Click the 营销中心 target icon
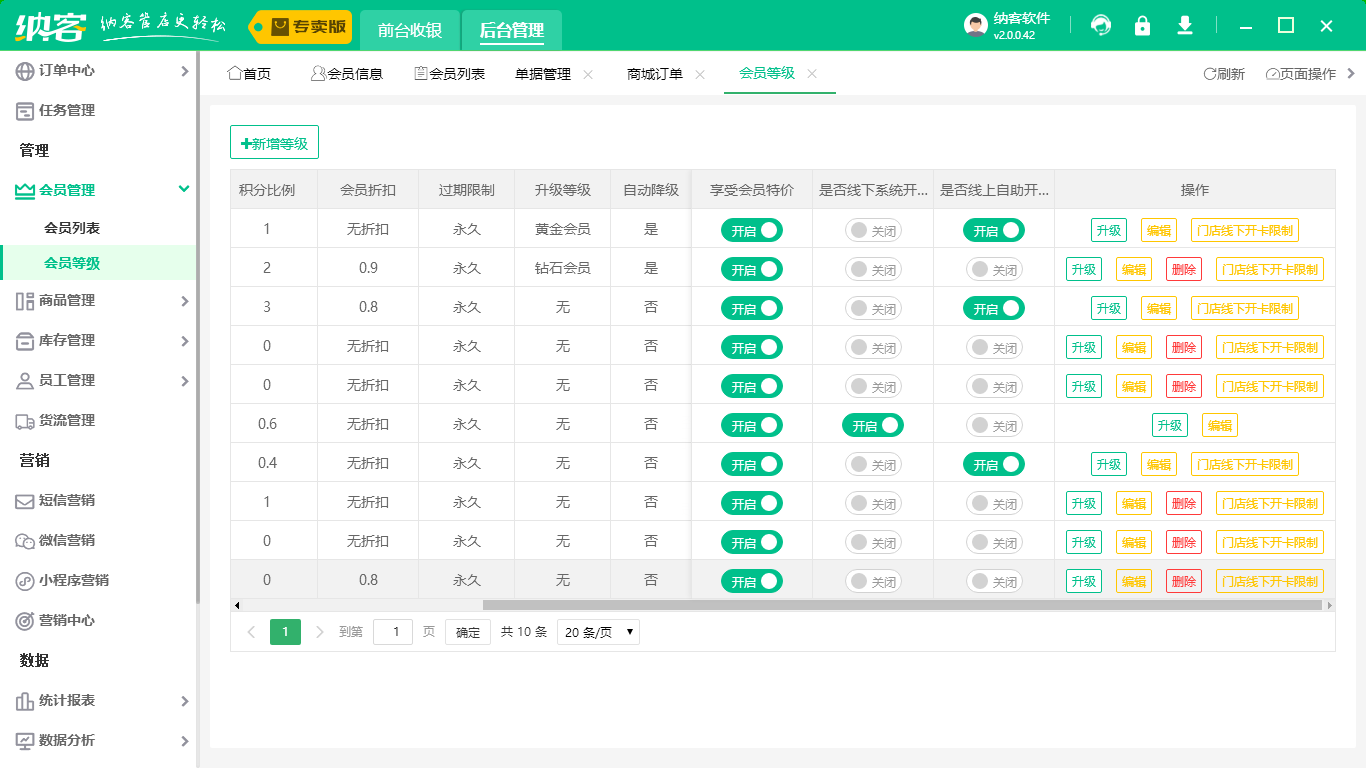 25,621
